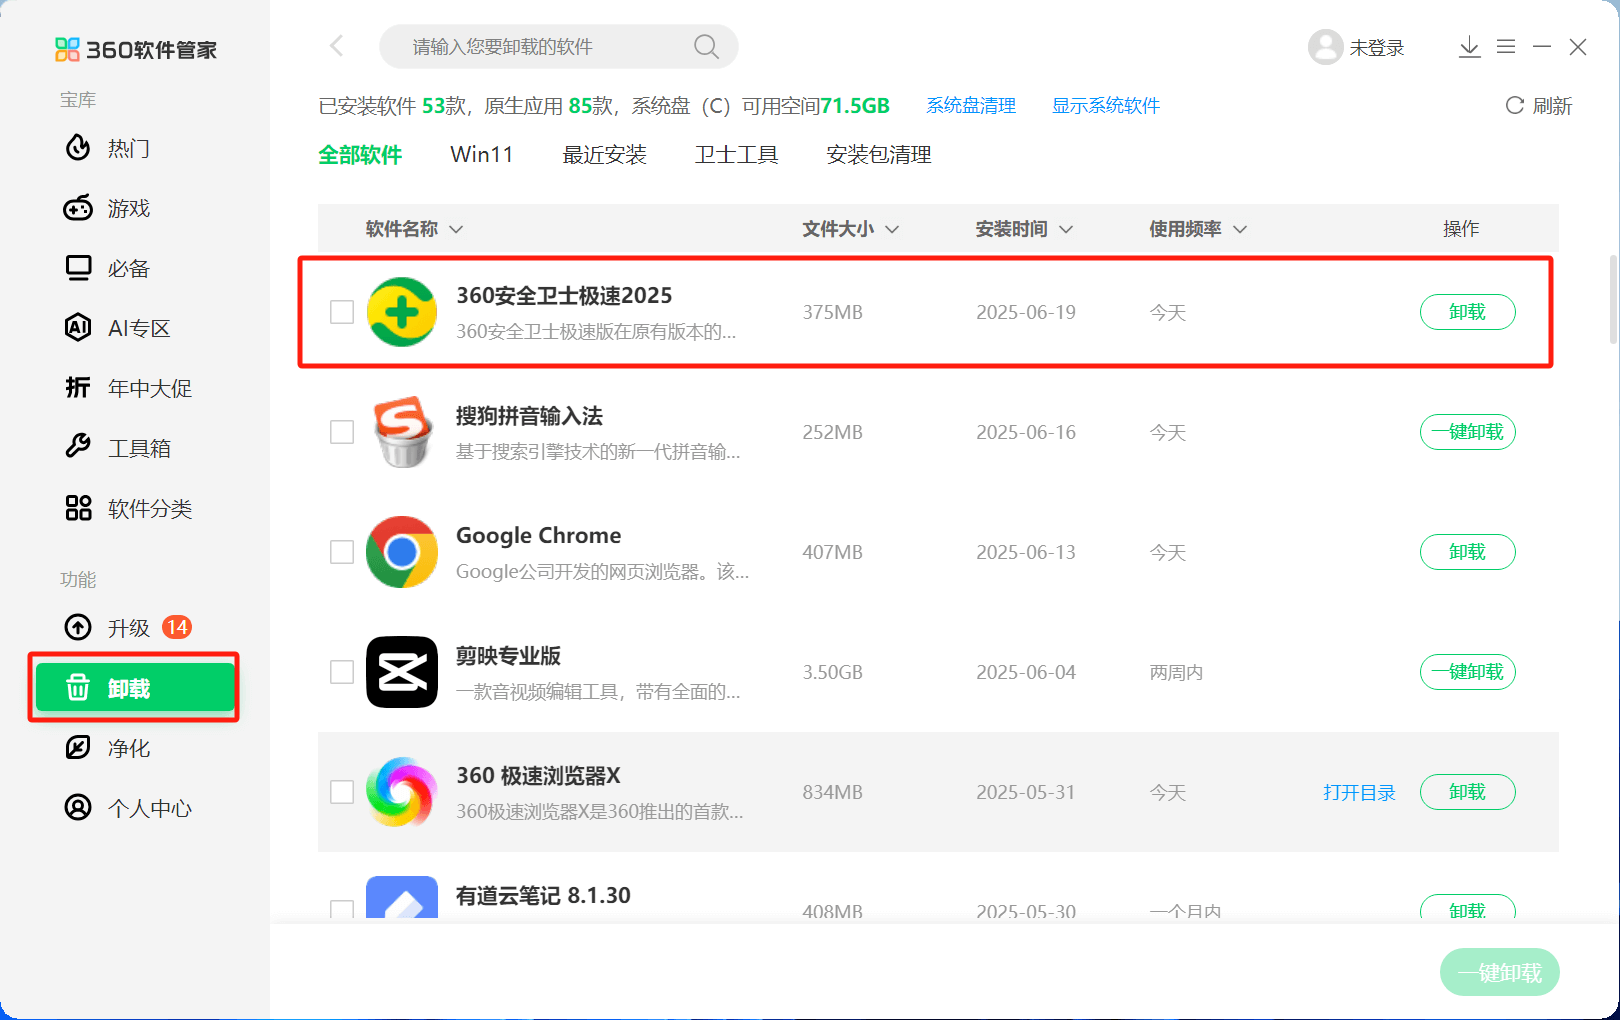The image size is (1620, 1020).
Task: Click the Google Chrome app icon
Action: [402, 552]
